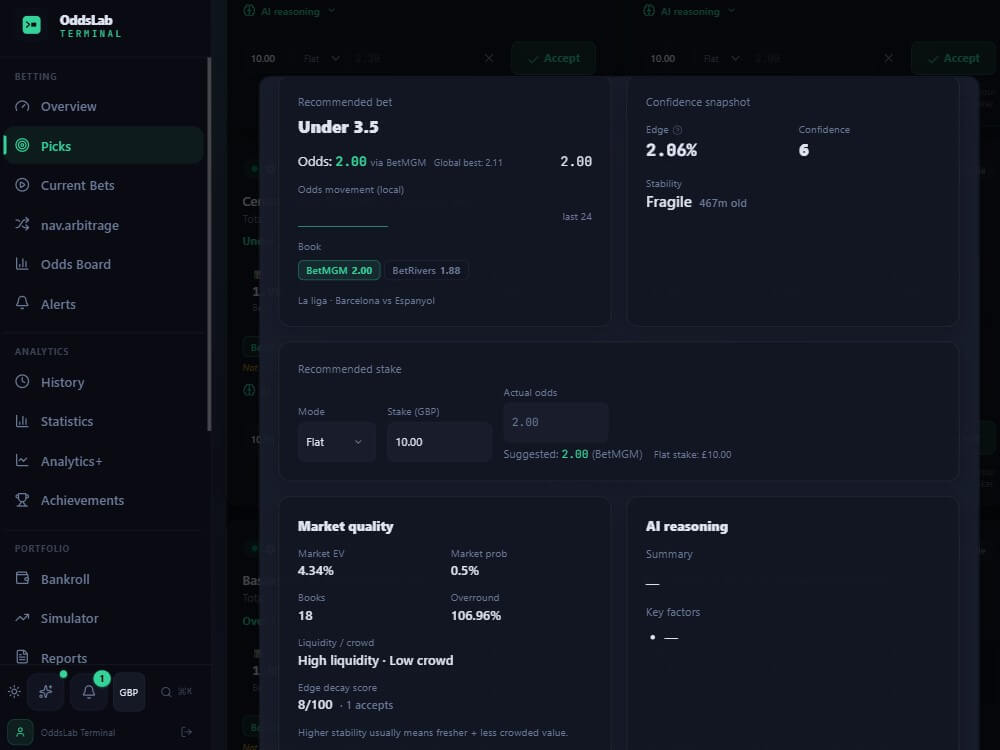
Task: Switch the GBP currency selector
Action: coord(129,692)
